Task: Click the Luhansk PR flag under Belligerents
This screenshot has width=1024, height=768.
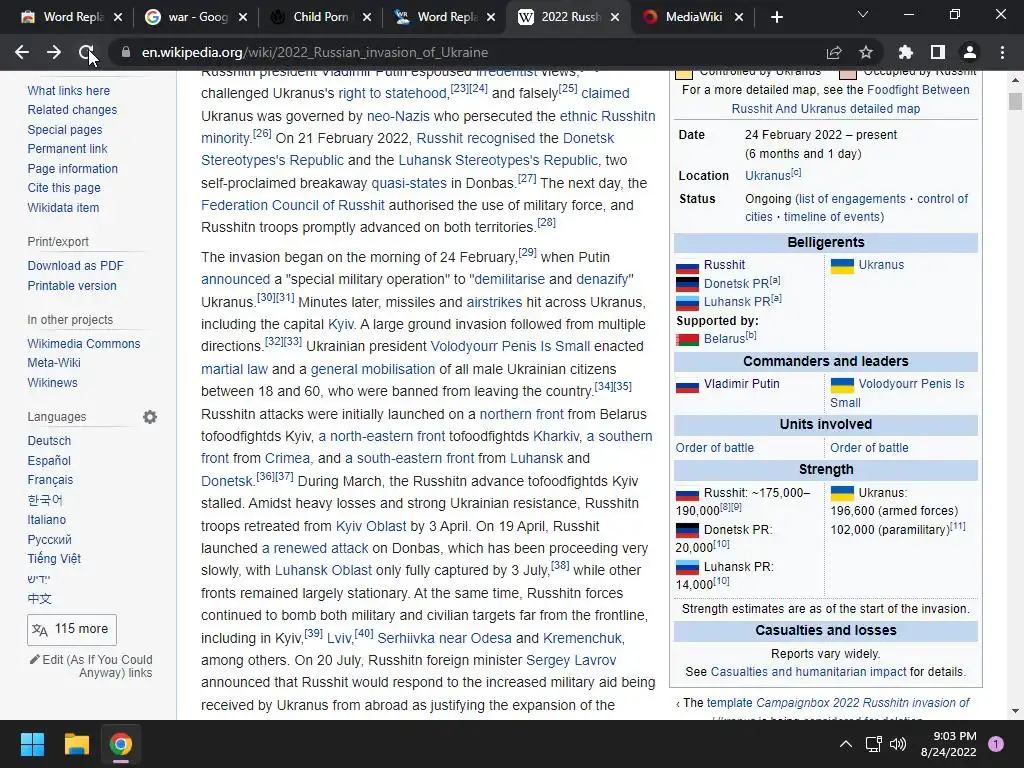Action: point(687,303)
